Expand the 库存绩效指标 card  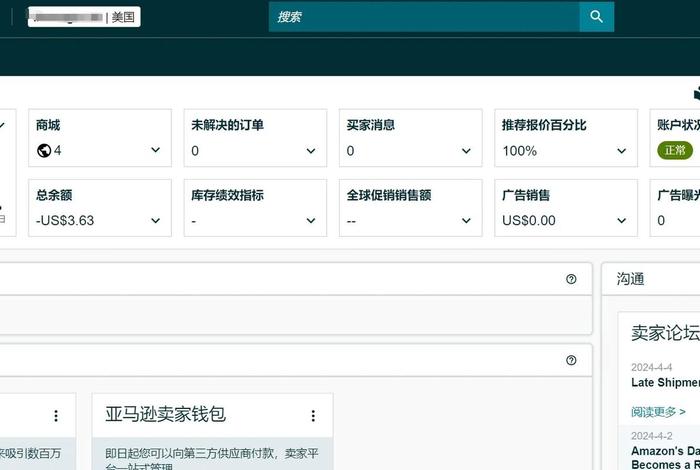pos(311,220)
